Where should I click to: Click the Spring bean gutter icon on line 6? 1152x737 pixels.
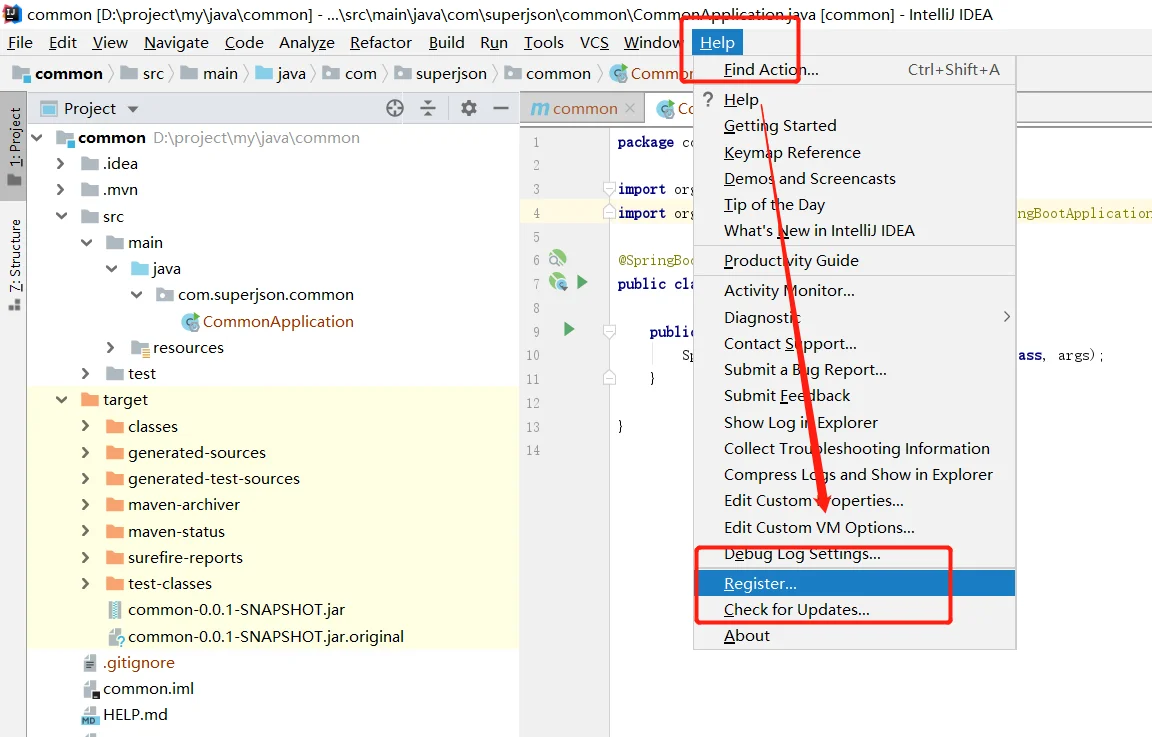pyautogui.click(x=558, y=258)
